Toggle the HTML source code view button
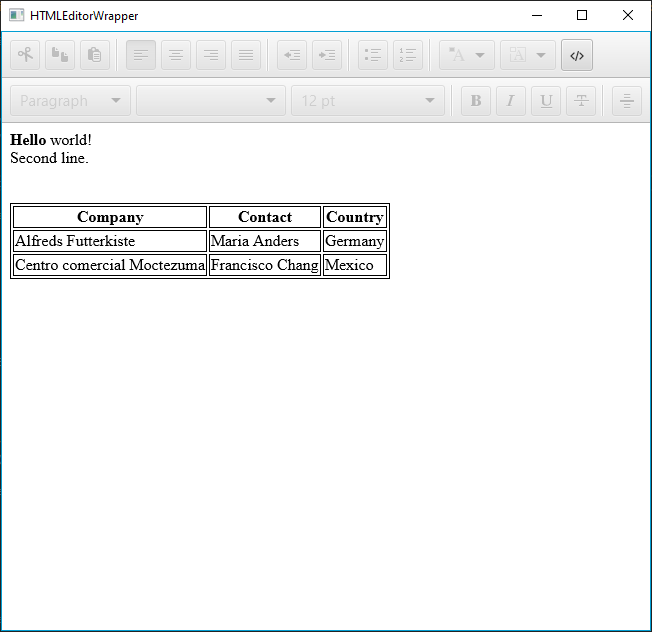The width and height of the screenshot is (652, 632). [x=577, y=55]
